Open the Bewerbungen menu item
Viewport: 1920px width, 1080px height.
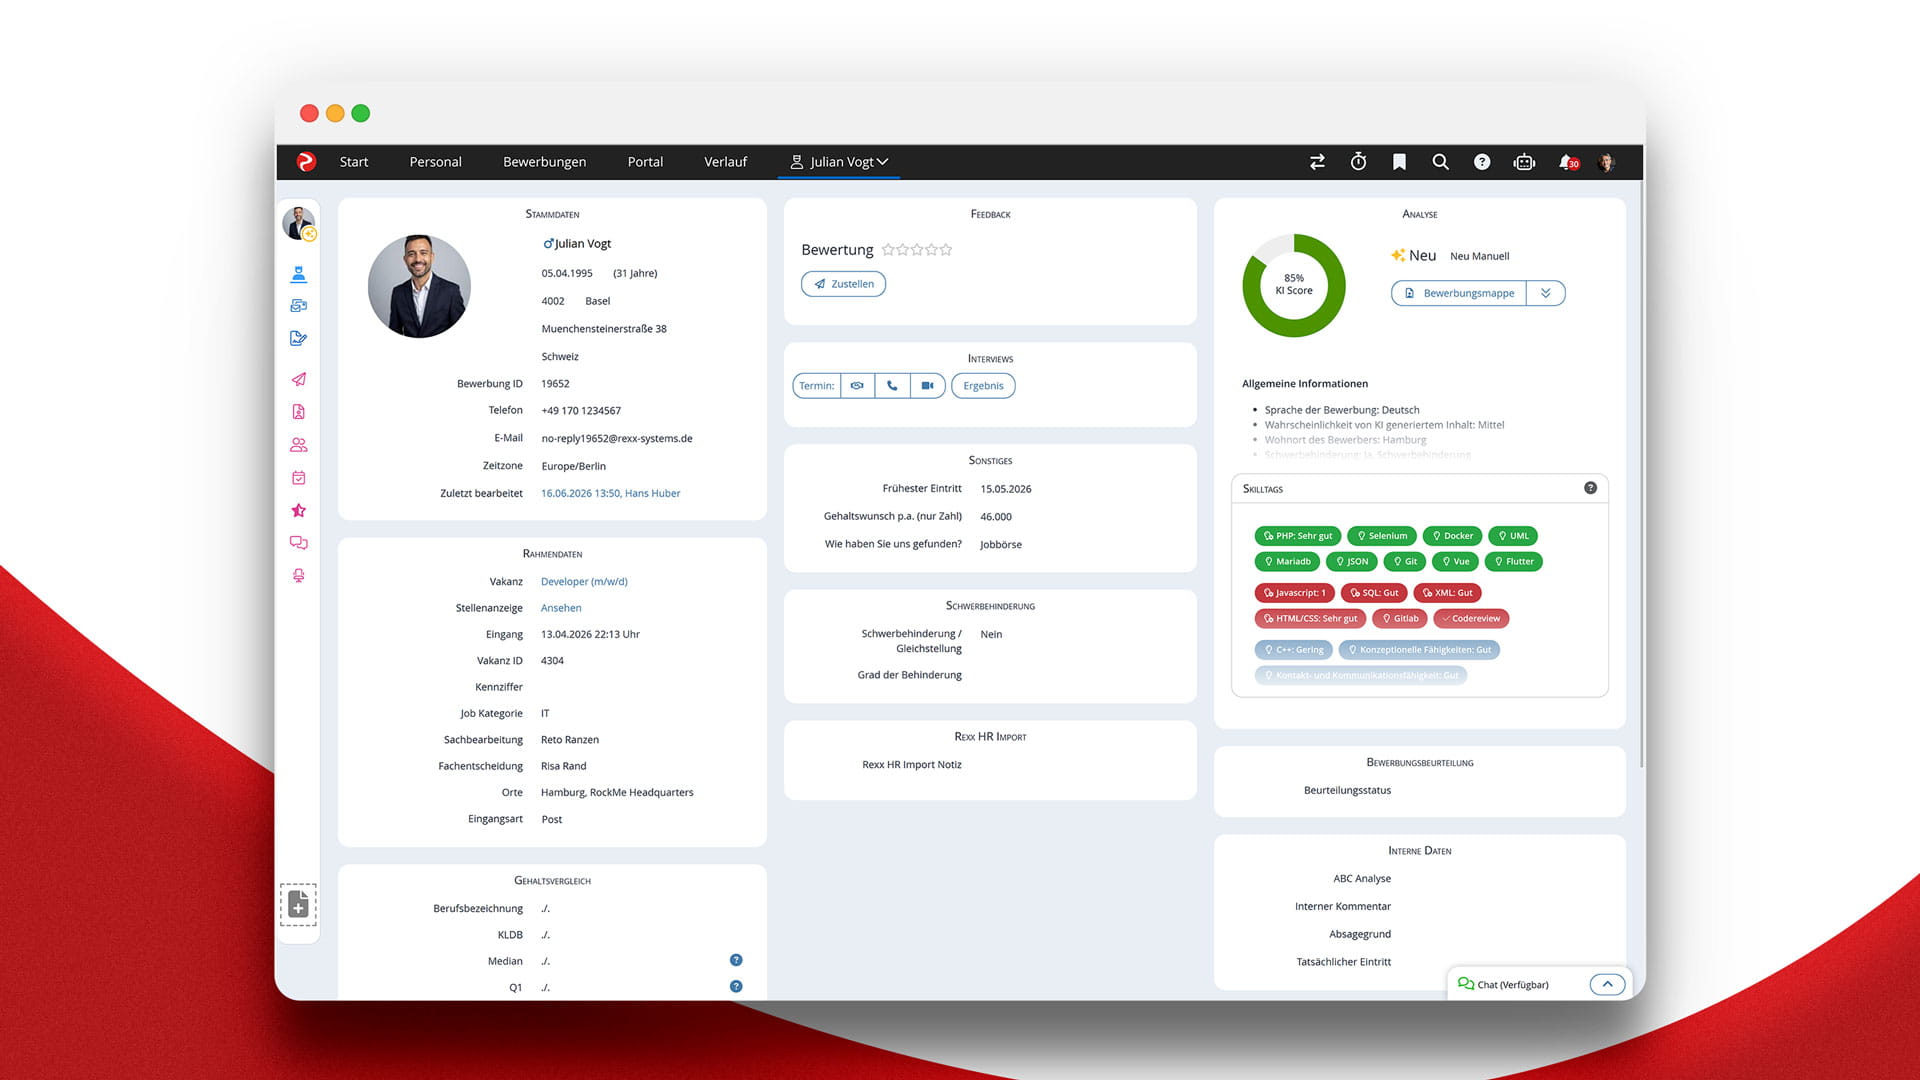click(x=544, y=162)
